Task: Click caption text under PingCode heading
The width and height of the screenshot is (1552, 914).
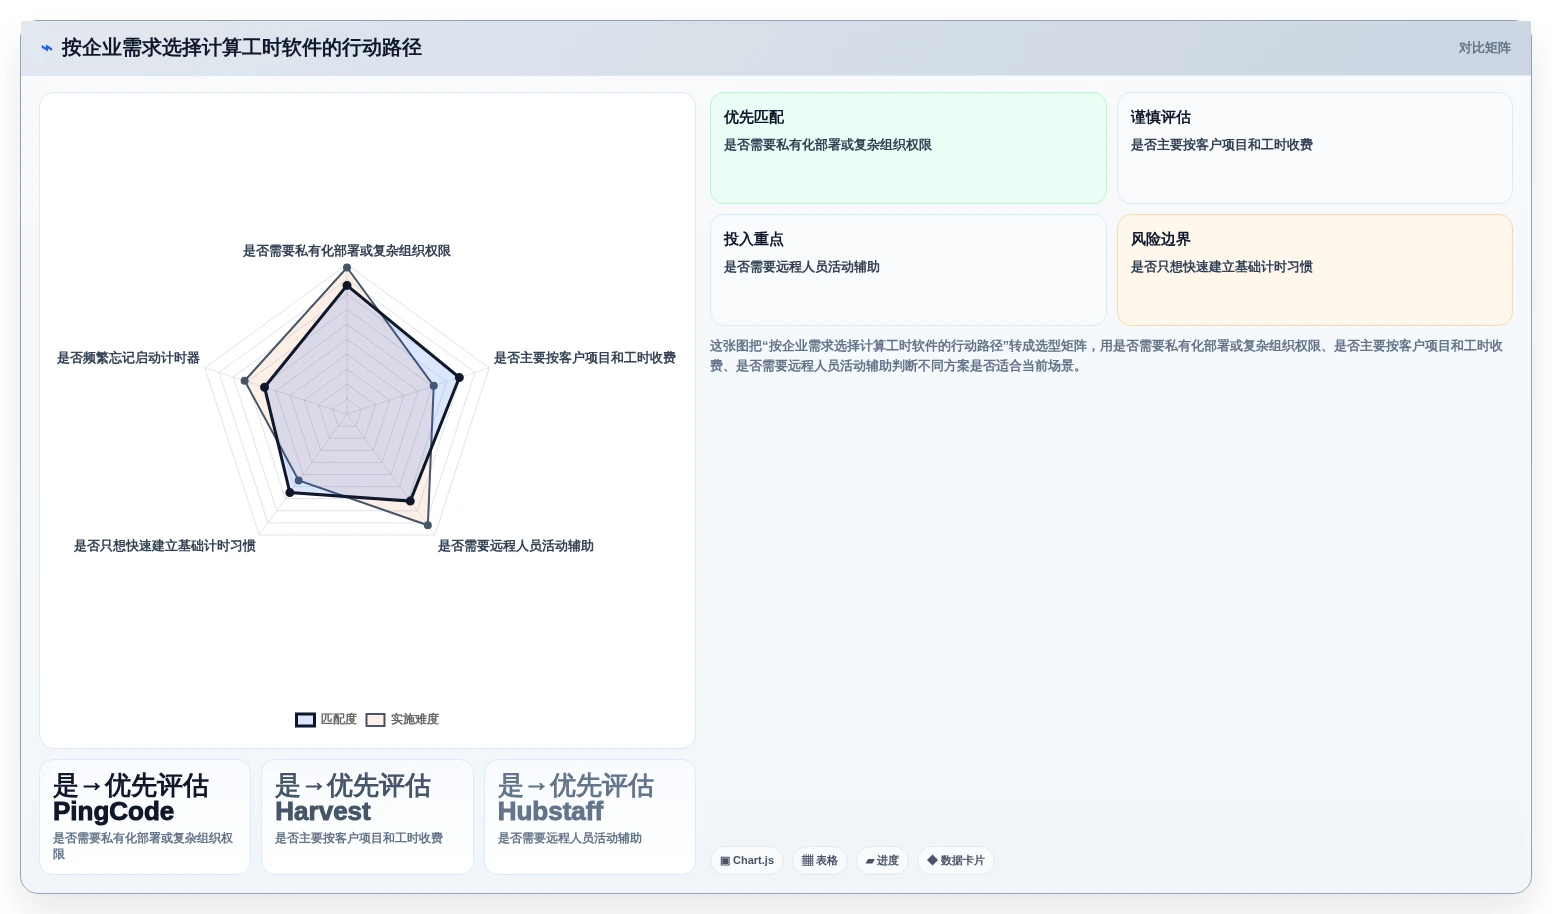Action: [143, 846]
